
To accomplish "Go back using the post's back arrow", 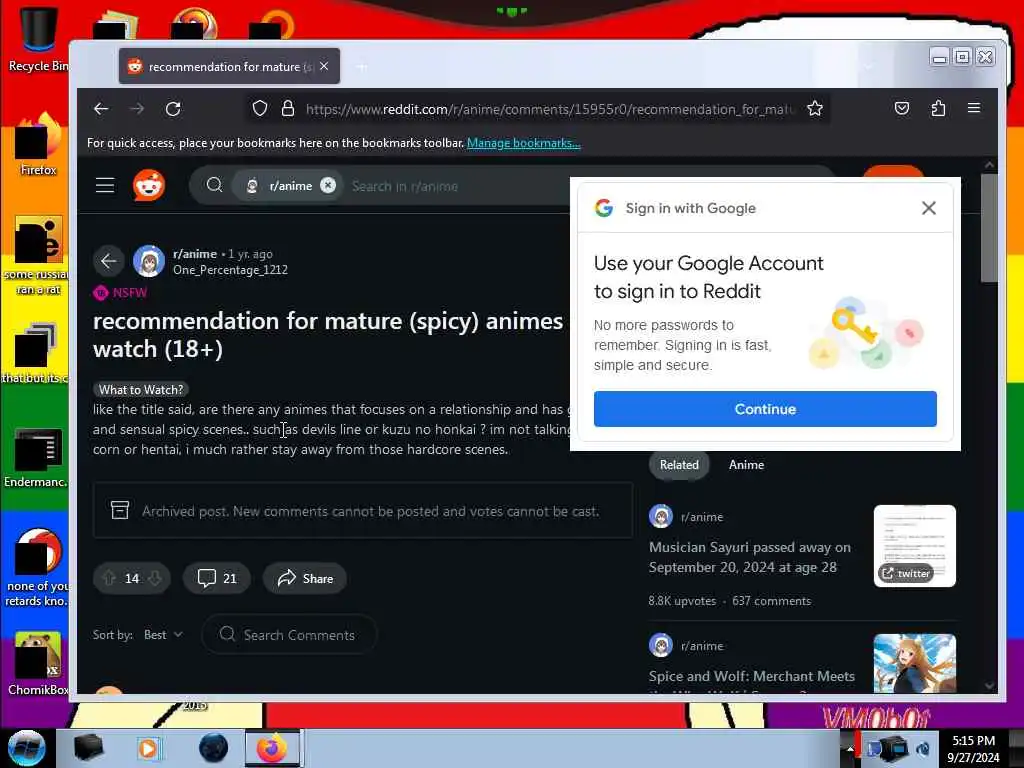I will coord(108,261).
